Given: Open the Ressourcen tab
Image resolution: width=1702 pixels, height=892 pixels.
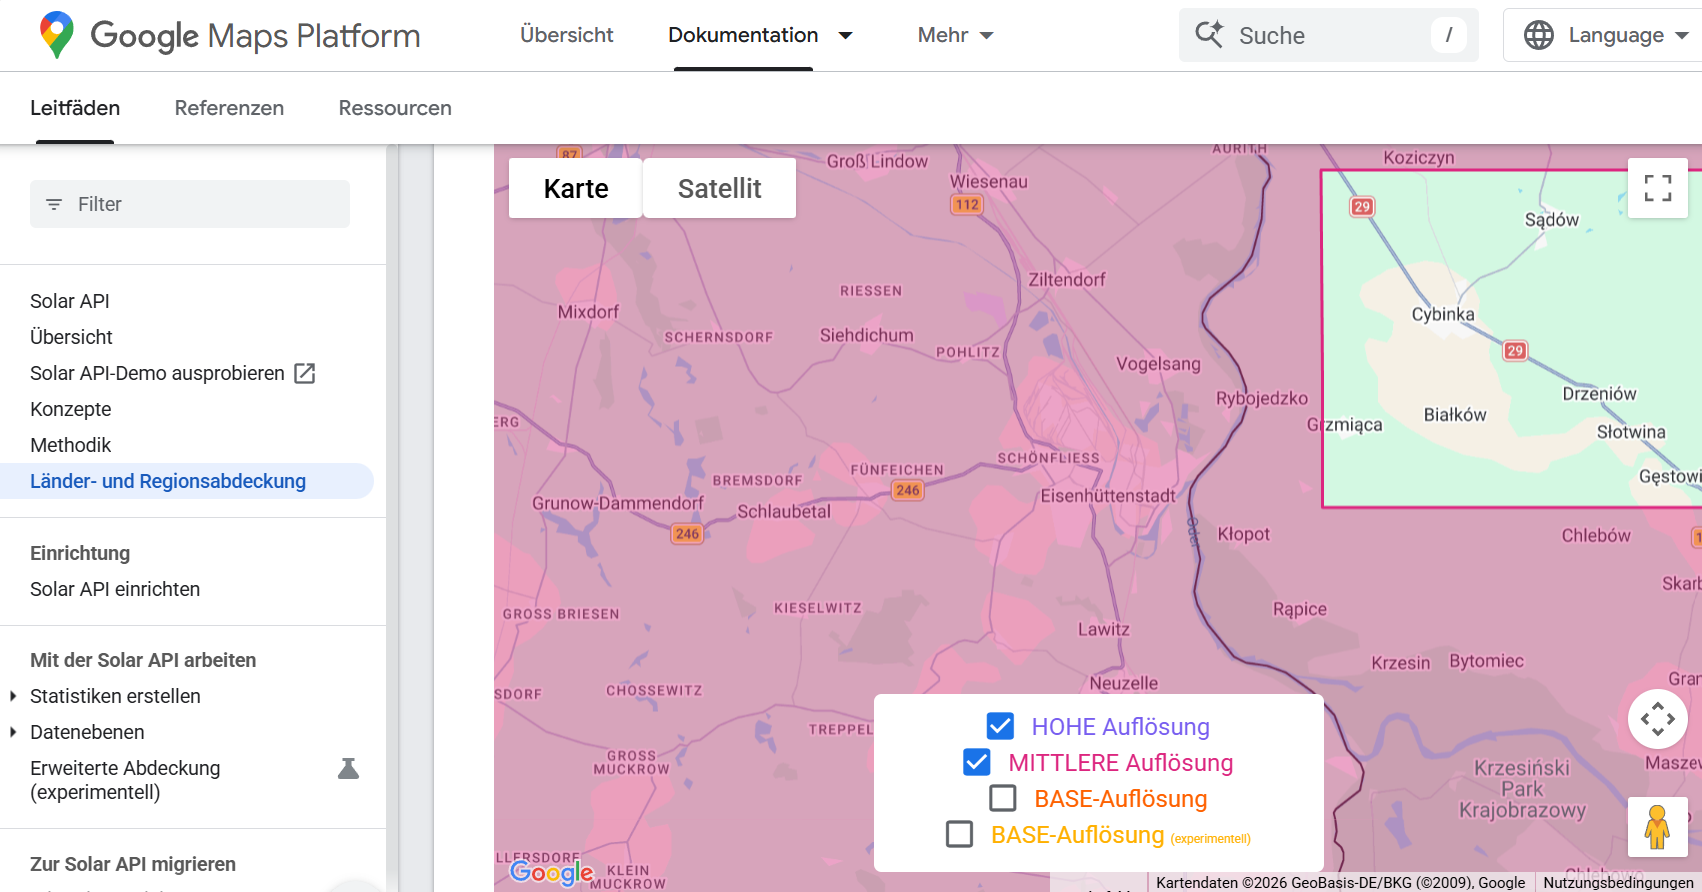Looking at the screenshot, I should [x=395, y=108].
